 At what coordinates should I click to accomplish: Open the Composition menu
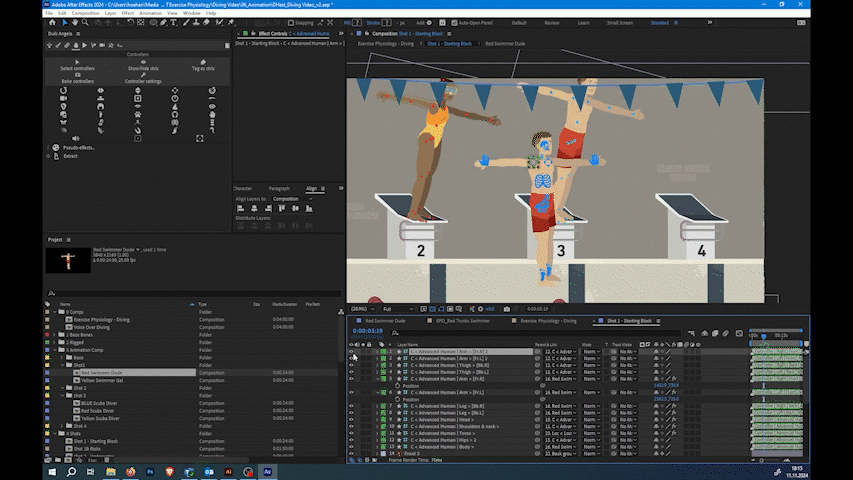point(85,13)
